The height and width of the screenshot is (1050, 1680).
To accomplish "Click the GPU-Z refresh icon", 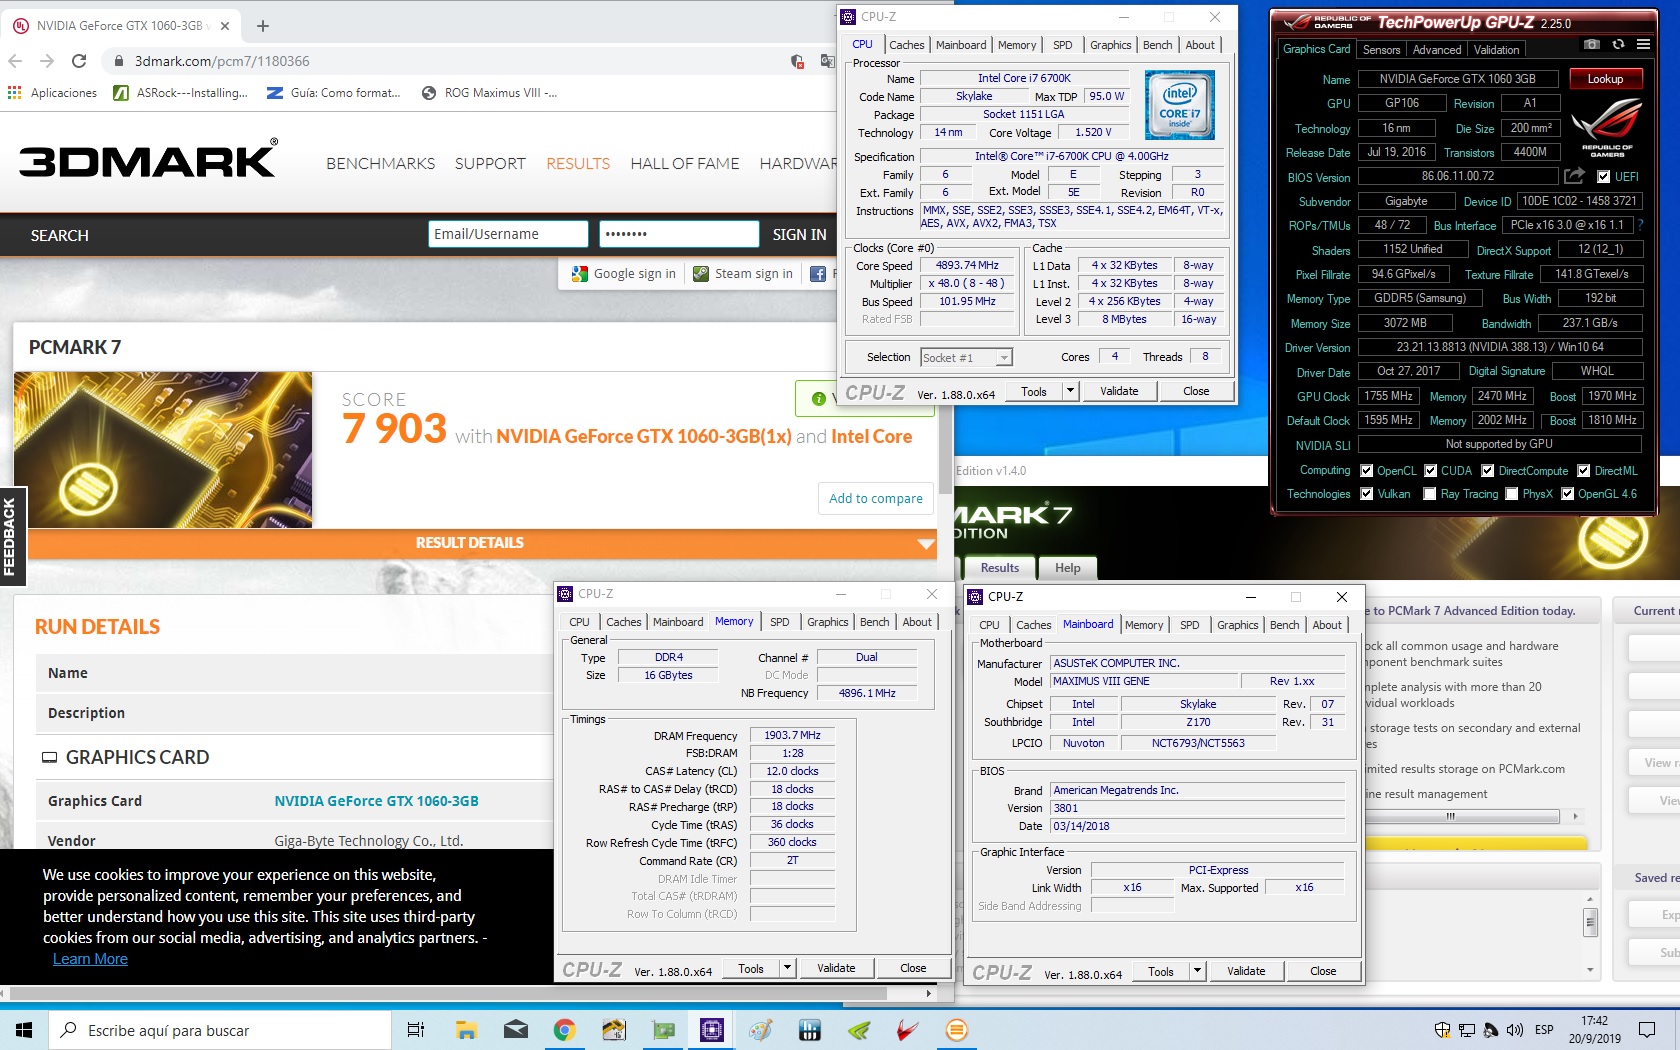I will coord(1618,45).
